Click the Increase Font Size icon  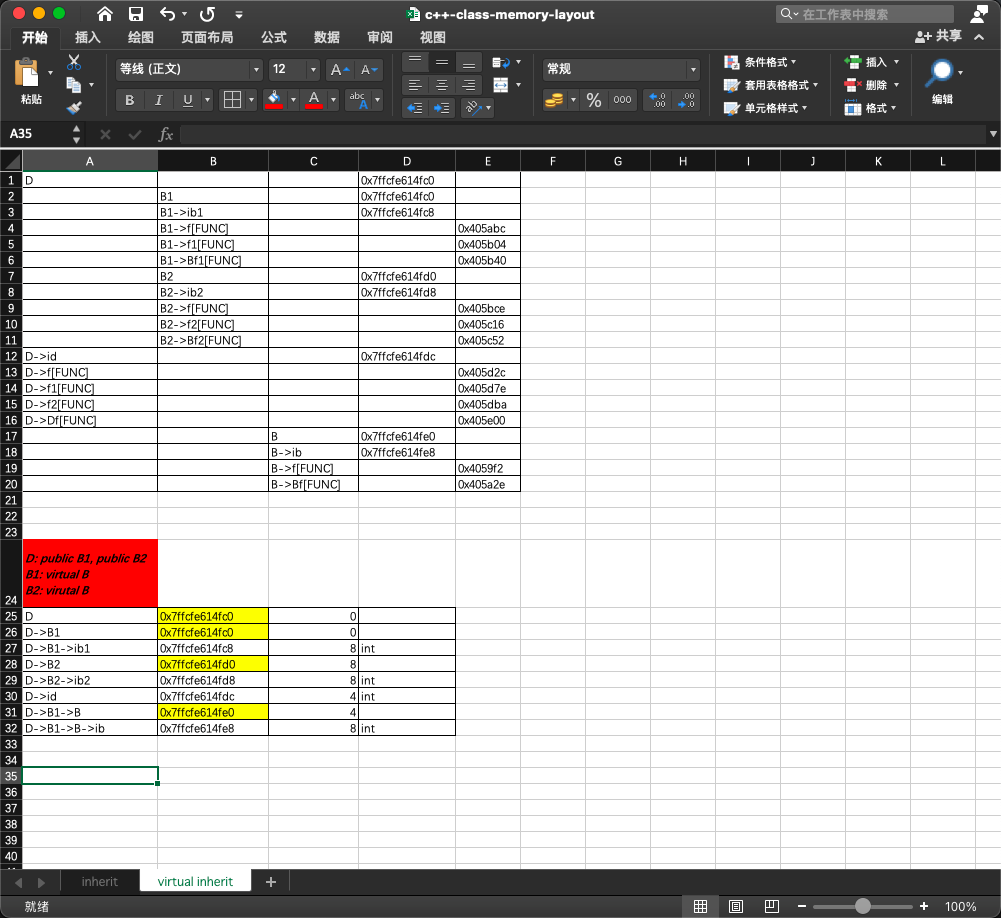(x=339, y=70)
